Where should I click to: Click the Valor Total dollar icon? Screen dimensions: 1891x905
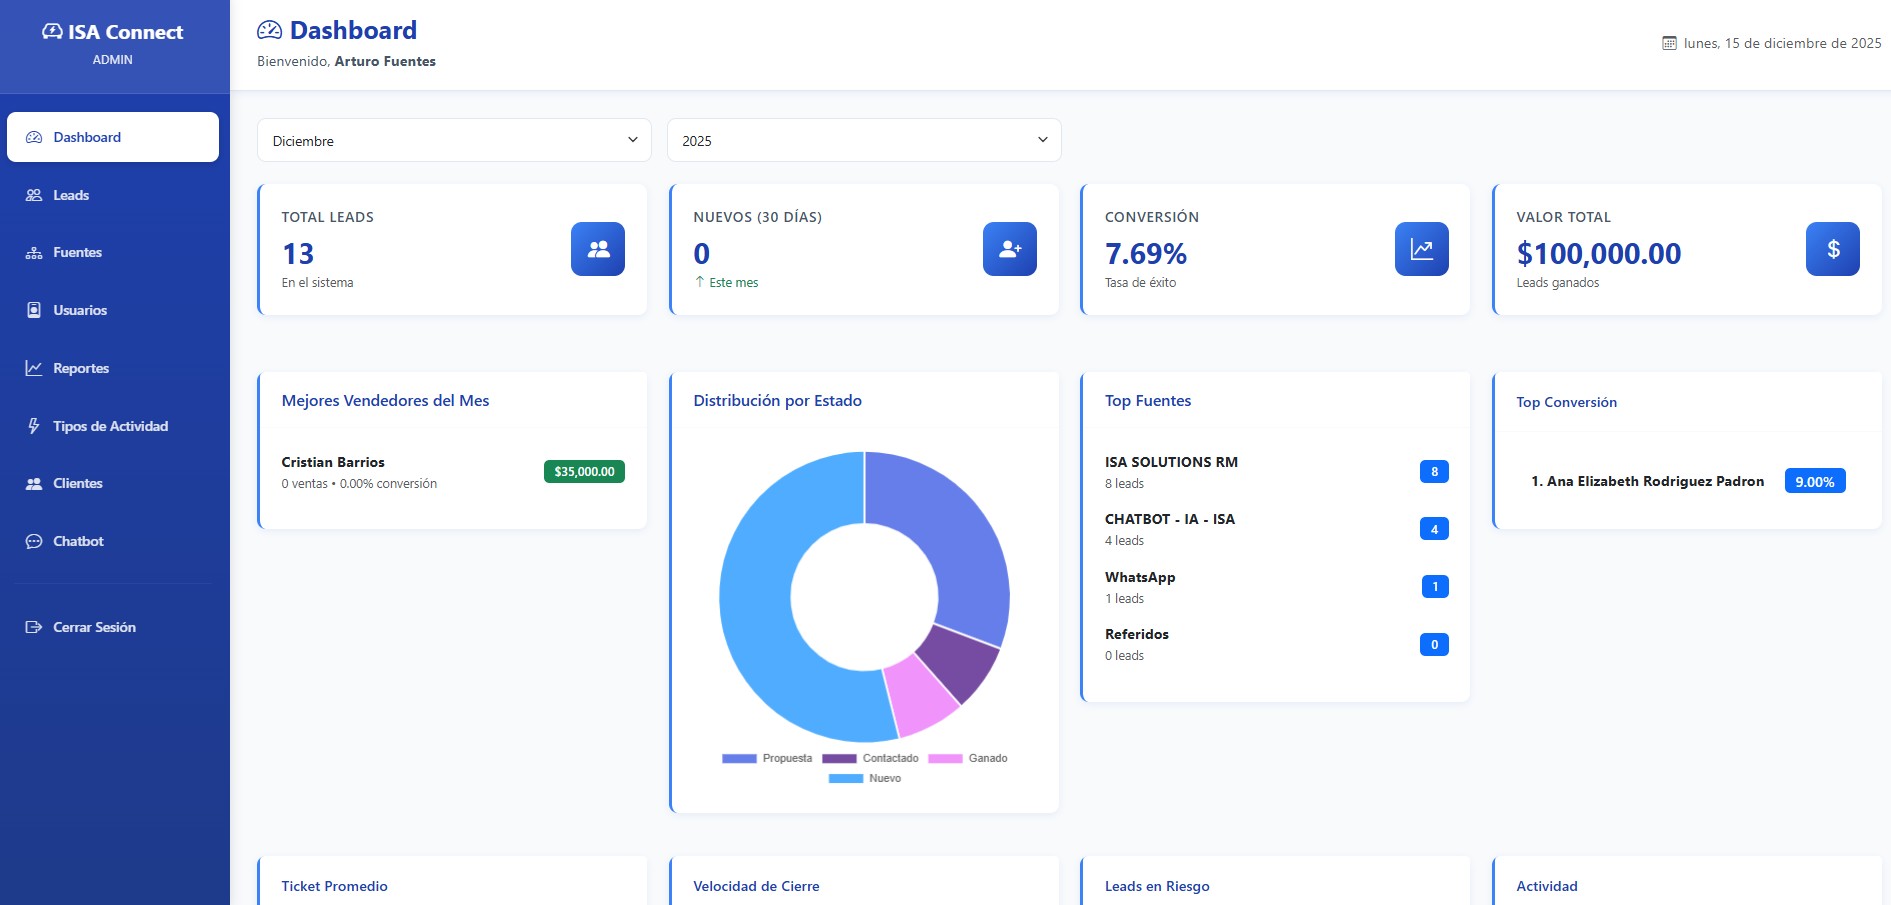pyautogui.click(x=1832, y=249)
